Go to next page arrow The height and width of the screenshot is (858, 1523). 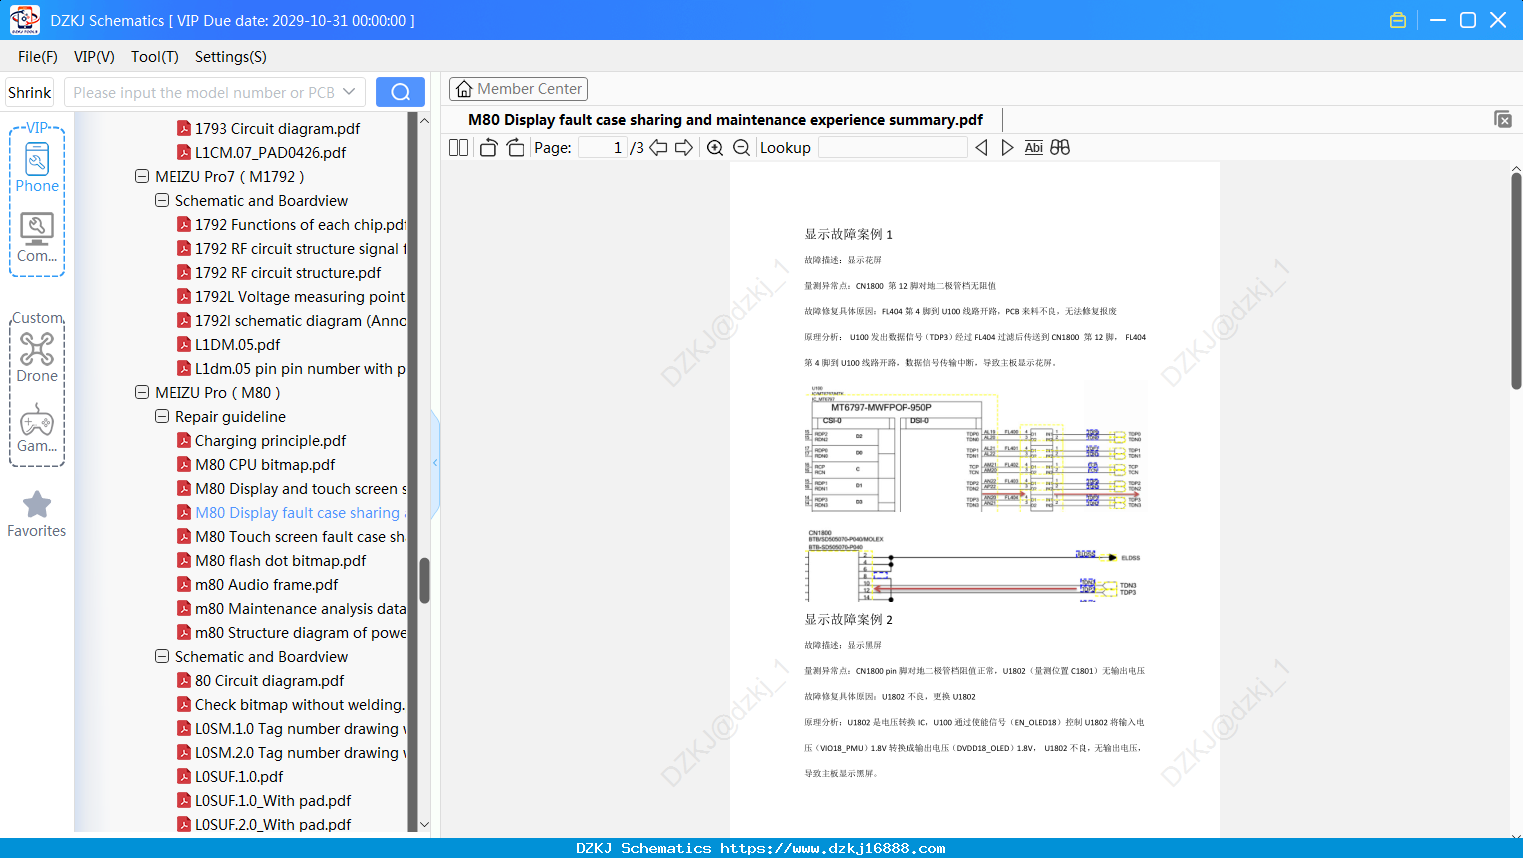(x=684, y=148)
